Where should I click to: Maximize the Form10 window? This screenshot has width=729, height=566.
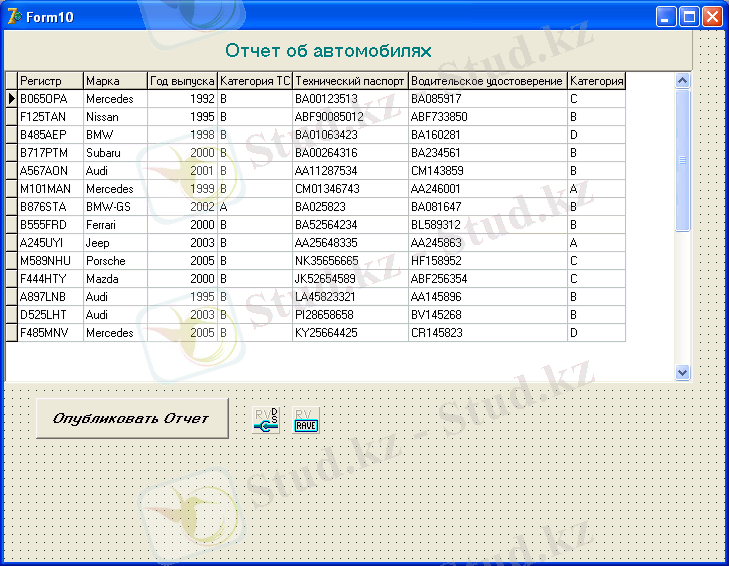[689, 16]
